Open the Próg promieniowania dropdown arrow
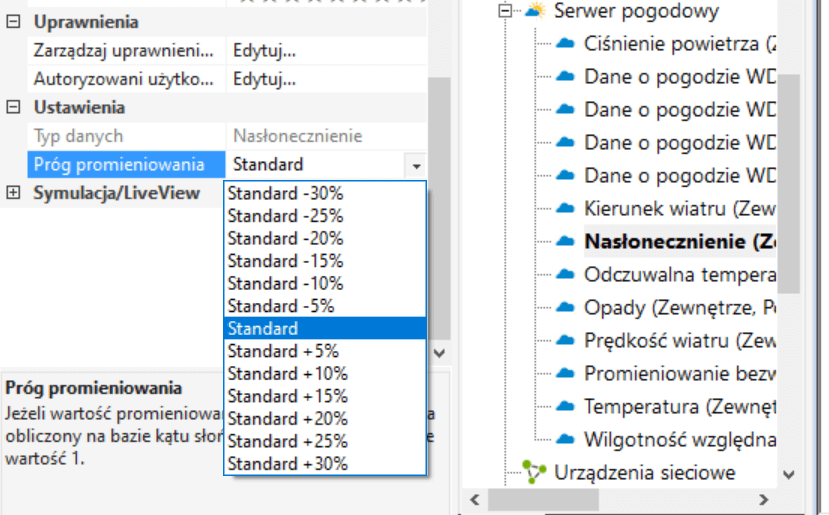Viewport: 829px width, 515px height. pyautogui.click(x=415, y=165)
